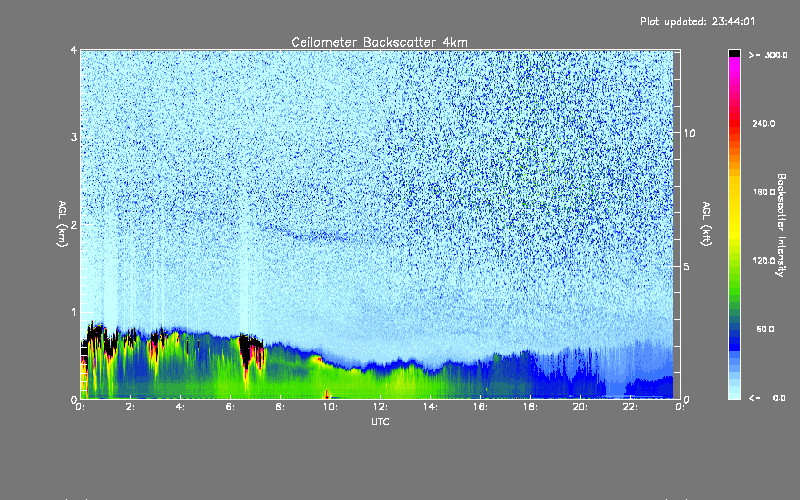This screenshot has height=500, width=800.
Task: Click the "6:" tick on UTC axis
Action: tap(230, 407)
